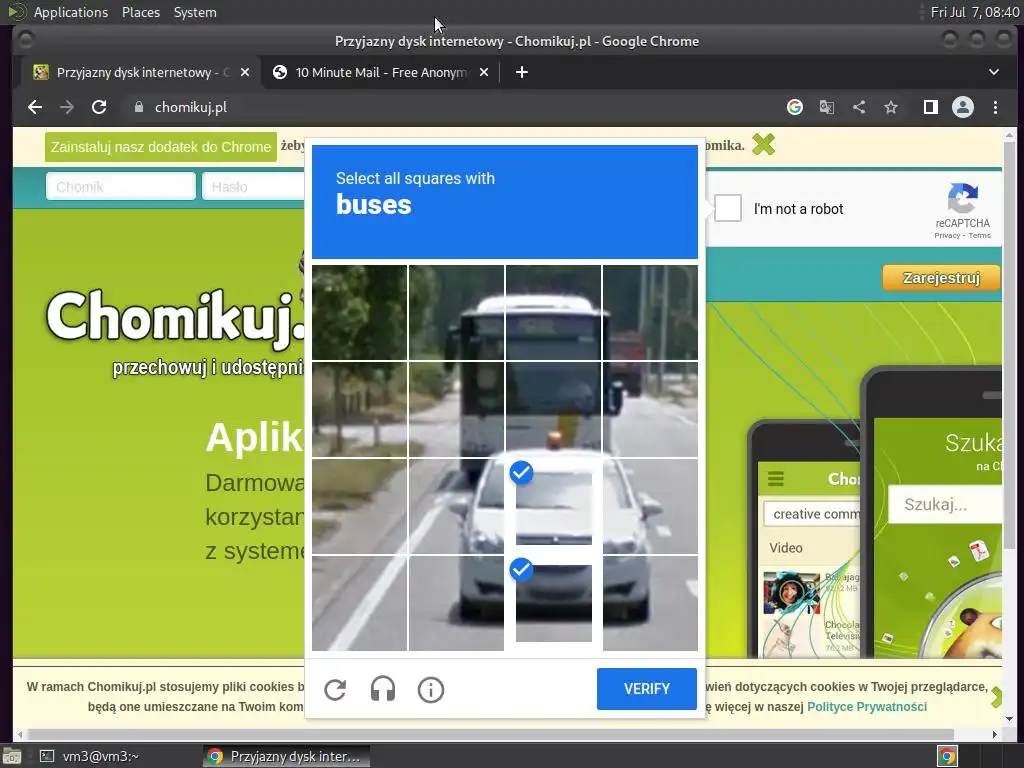The height and width of the screenshot is (768, 1024).
Task: Click the Chomik username field
Action: point(121,187)
